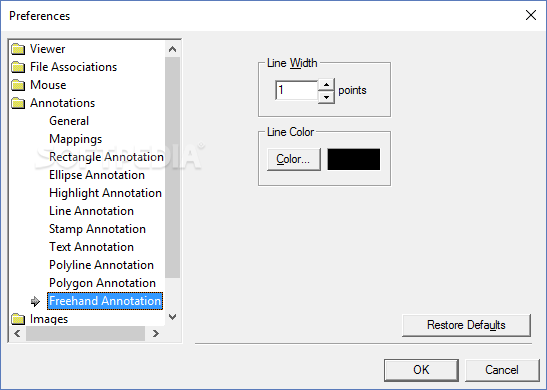Viewport: 547px width, 390px height.
Task: Click the tree scroll up arrow
Action: [x=172, y=49]
